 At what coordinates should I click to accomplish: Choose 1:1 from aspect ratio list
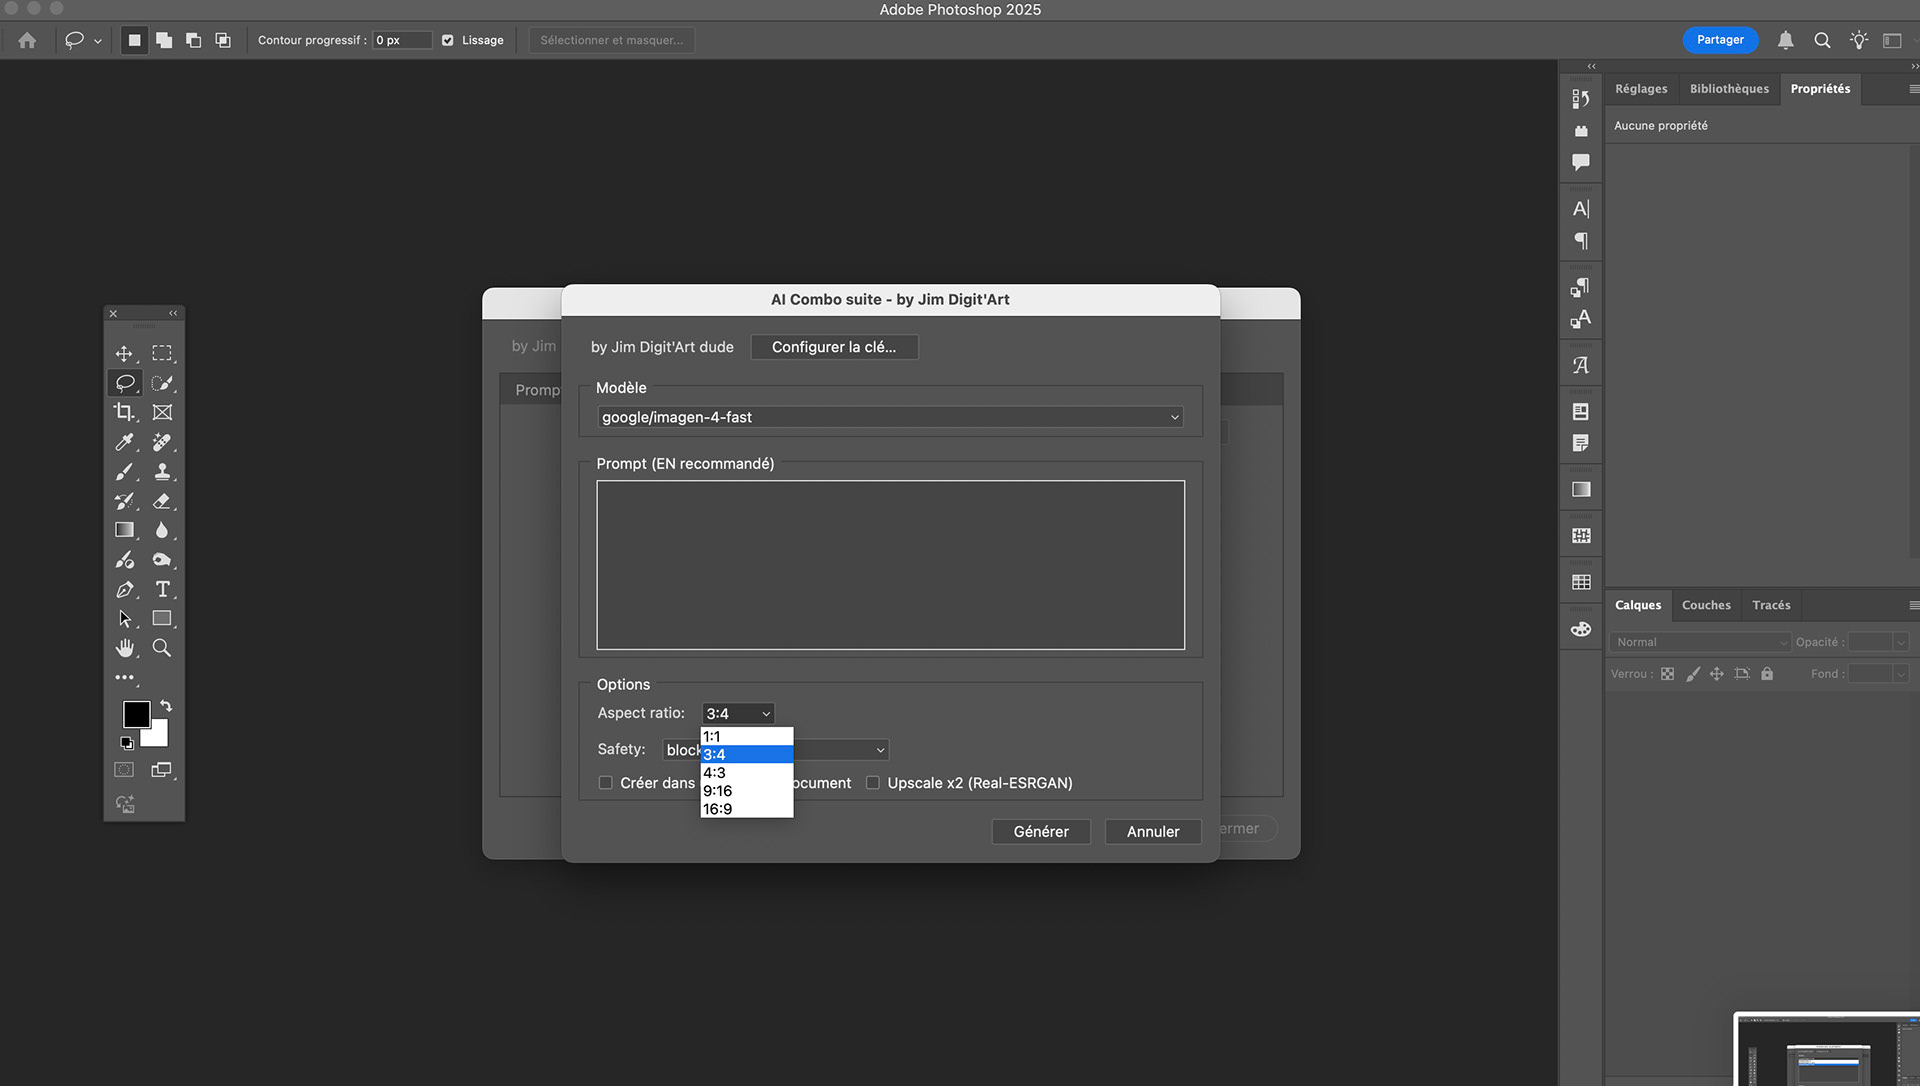tap(747, 737)
